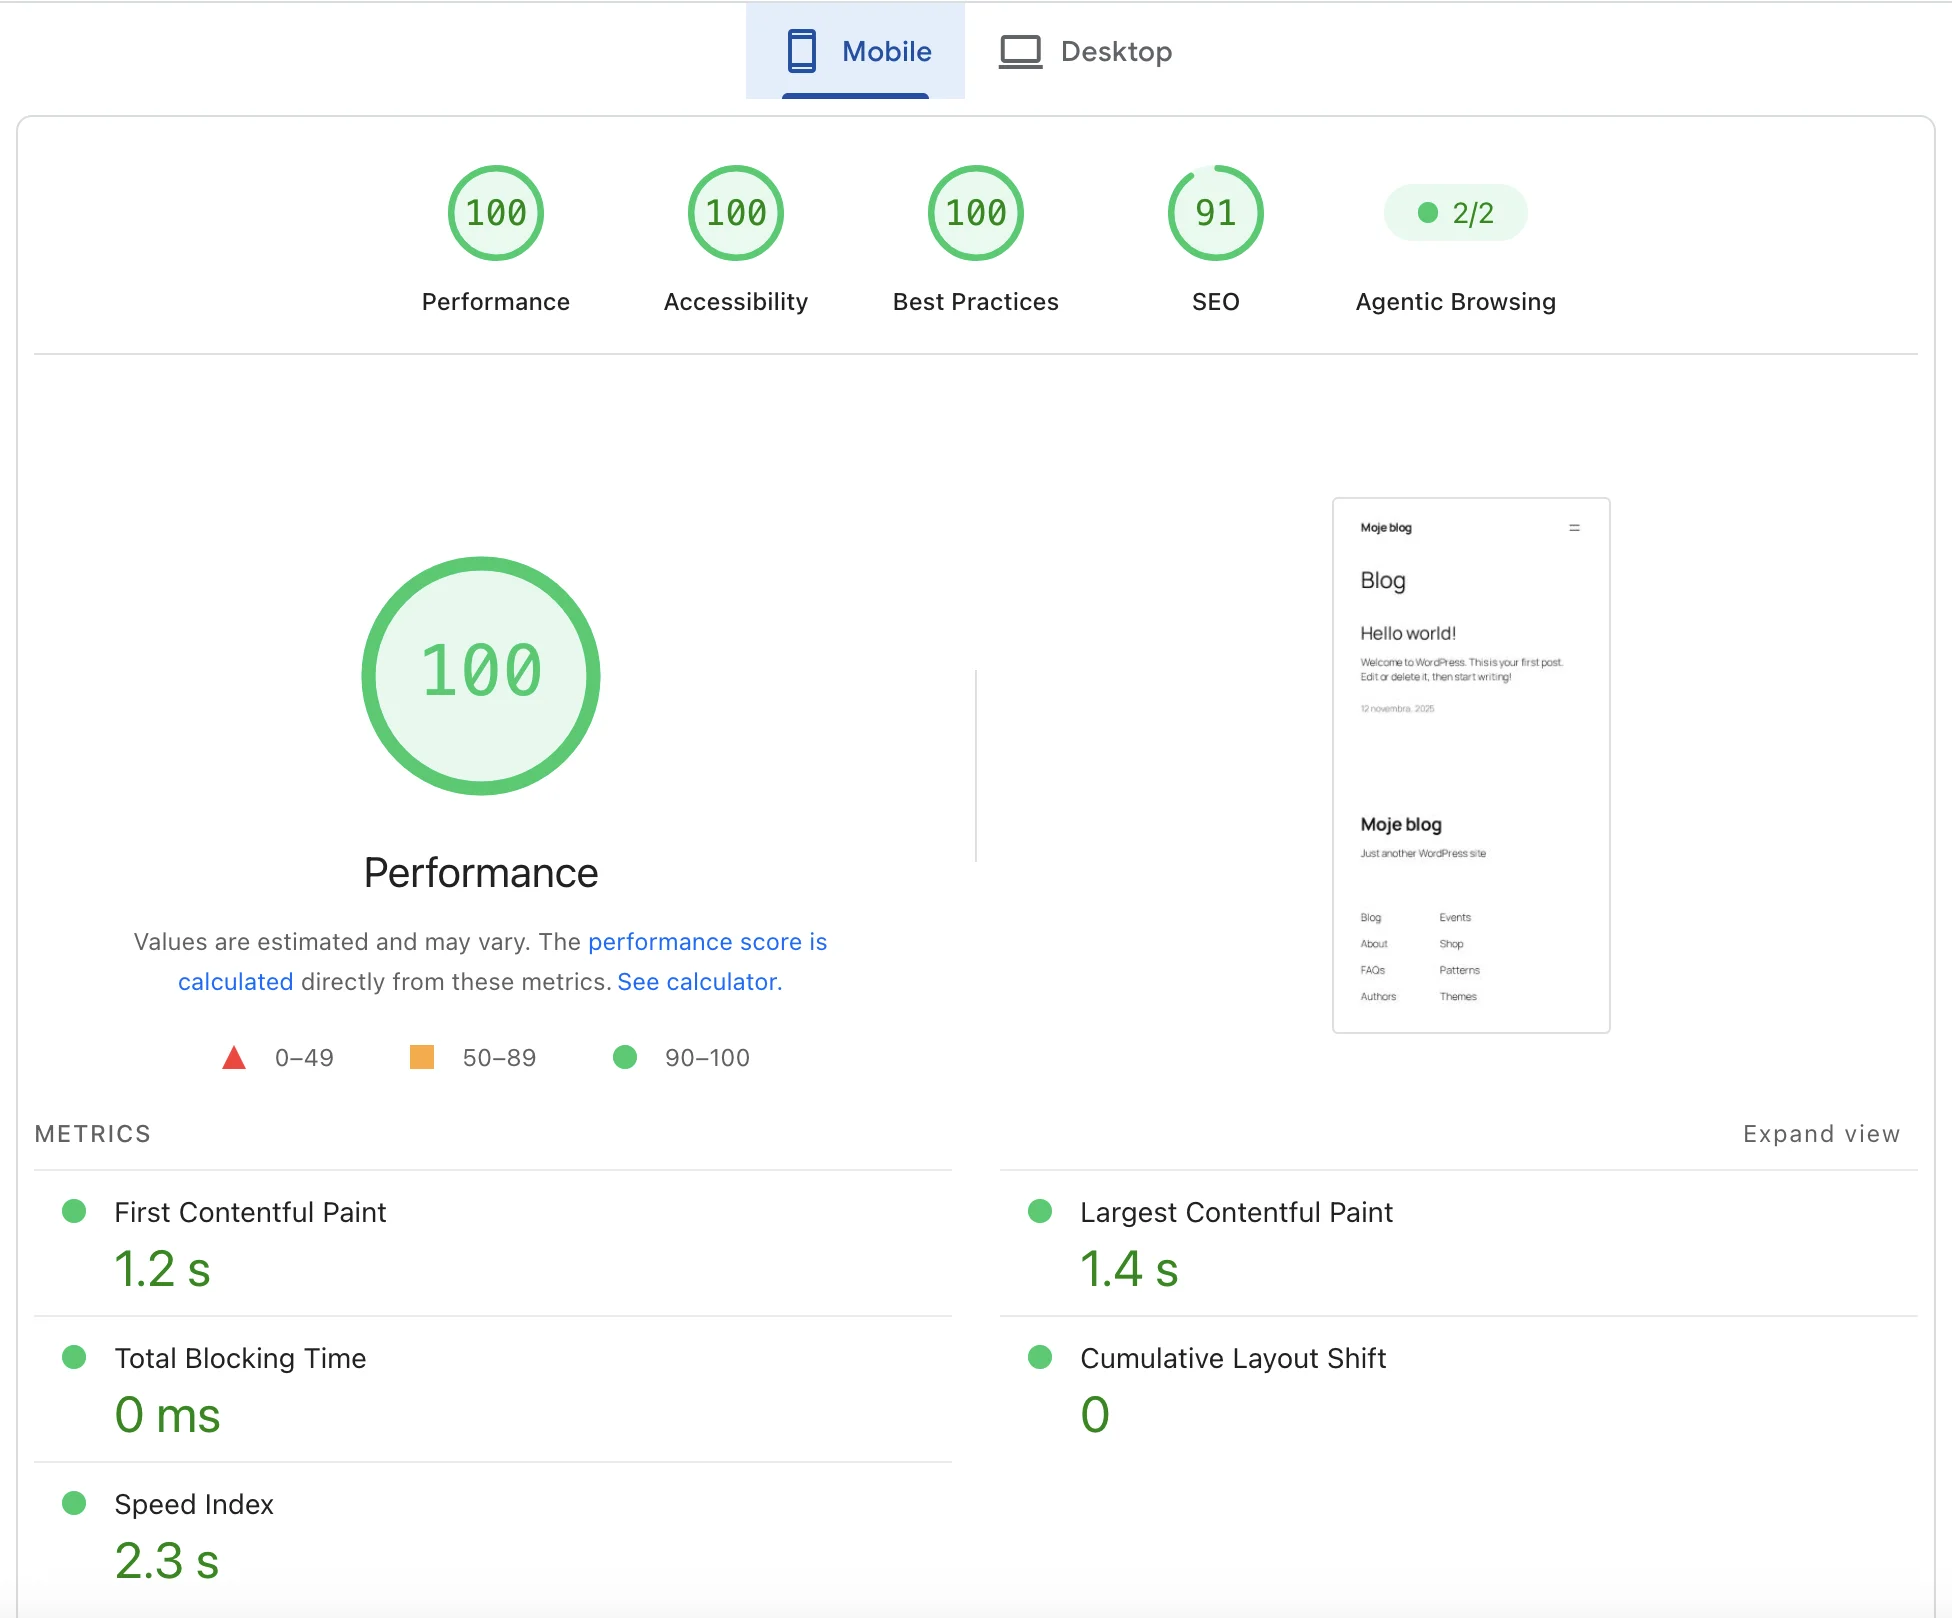Click the desktop laptop icon

[x=1020, y=52]
